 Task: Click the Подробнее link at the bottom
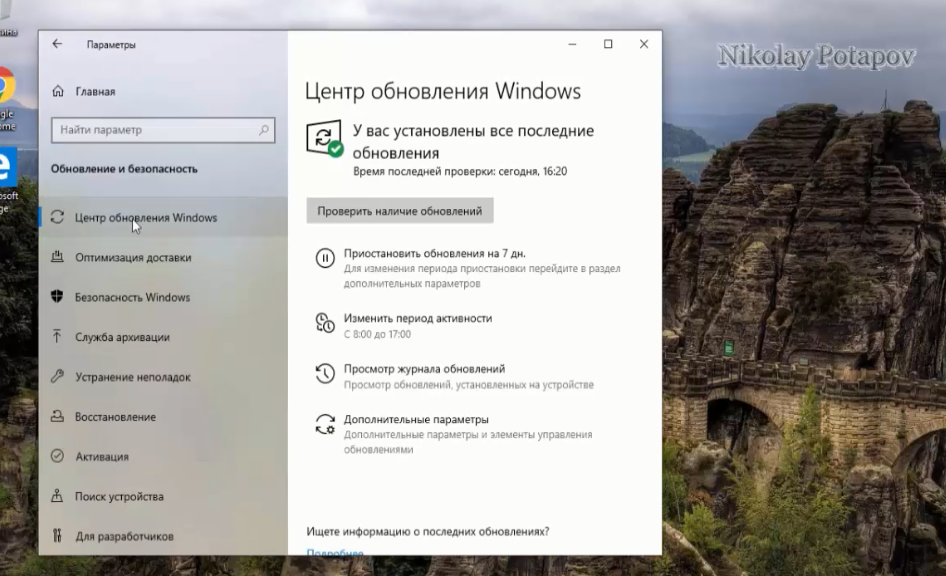(335, 551)
